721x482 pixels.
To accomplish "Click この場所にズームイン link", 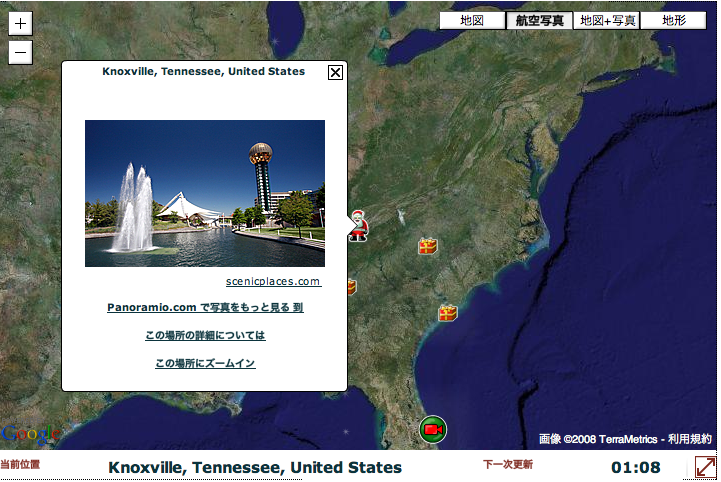I will coord(205,363).
